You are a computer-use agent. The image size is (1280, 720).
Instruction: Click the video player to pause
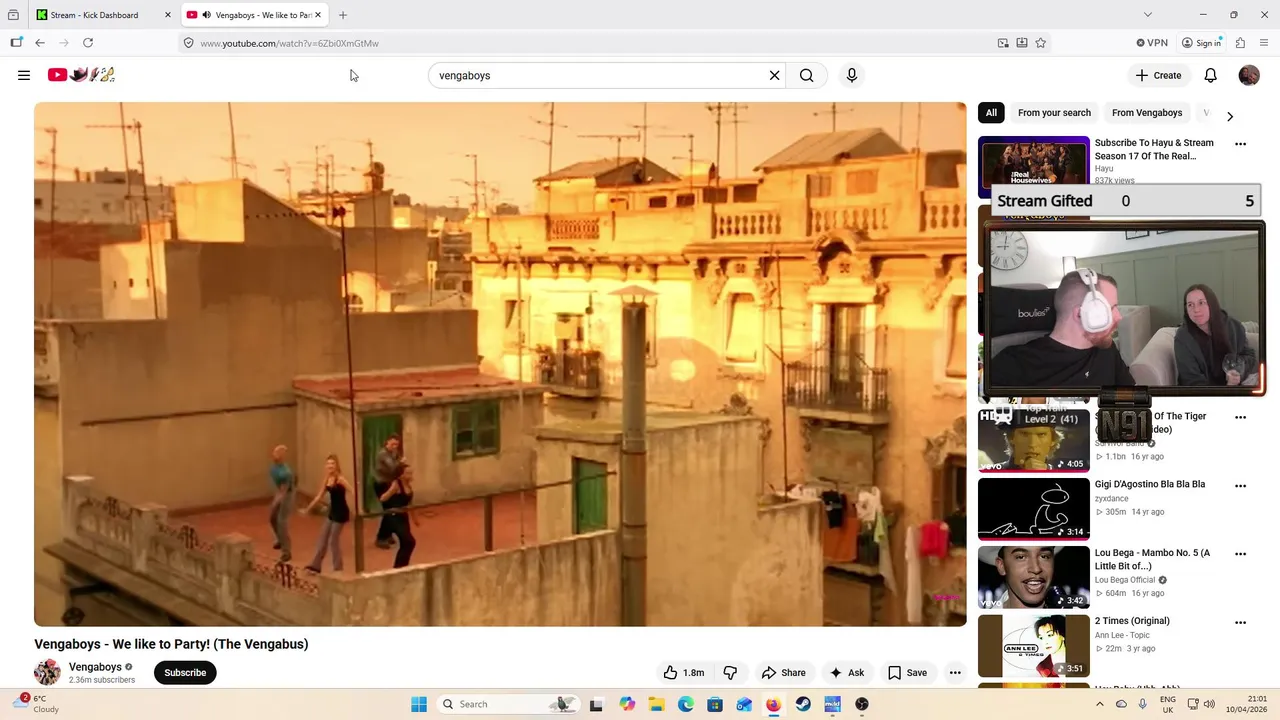click(500, 364)
